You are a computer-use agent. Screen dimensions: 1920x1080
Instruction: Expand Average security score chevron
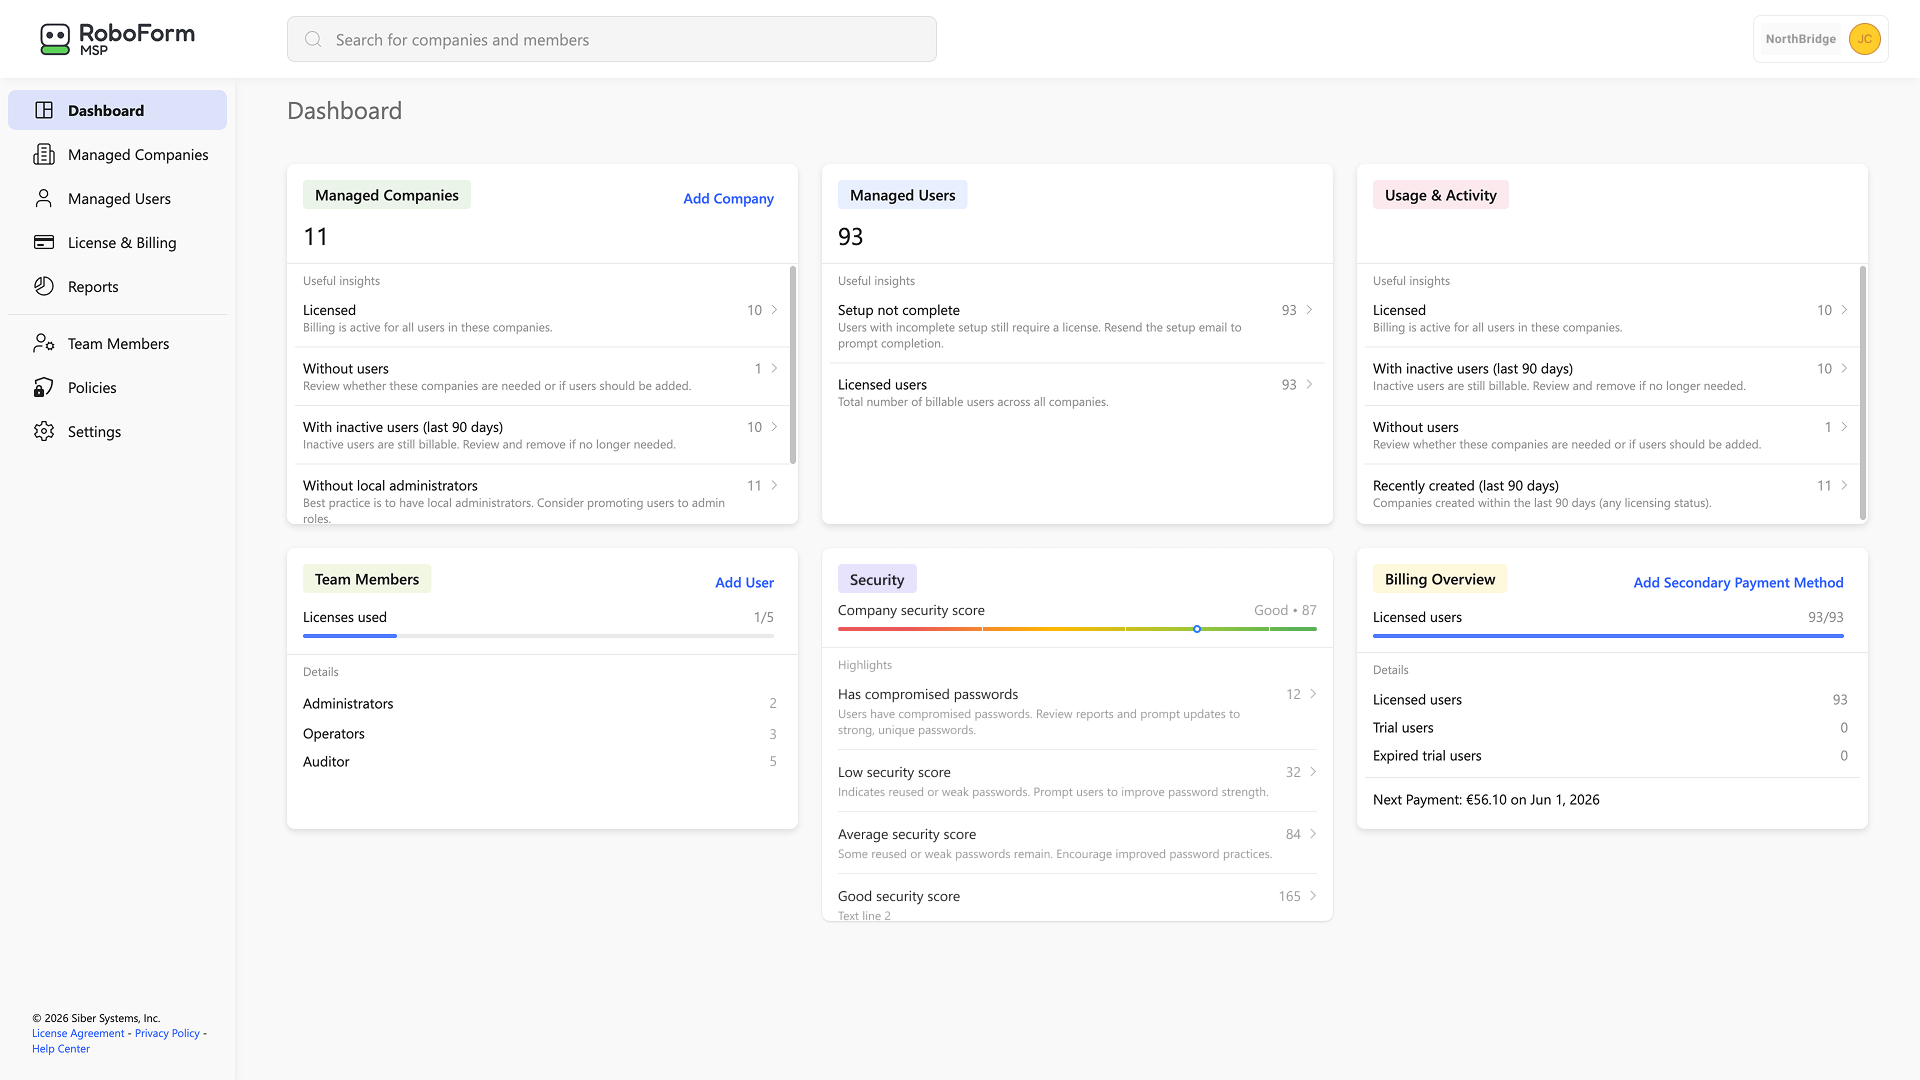[x=1313, y=833]
